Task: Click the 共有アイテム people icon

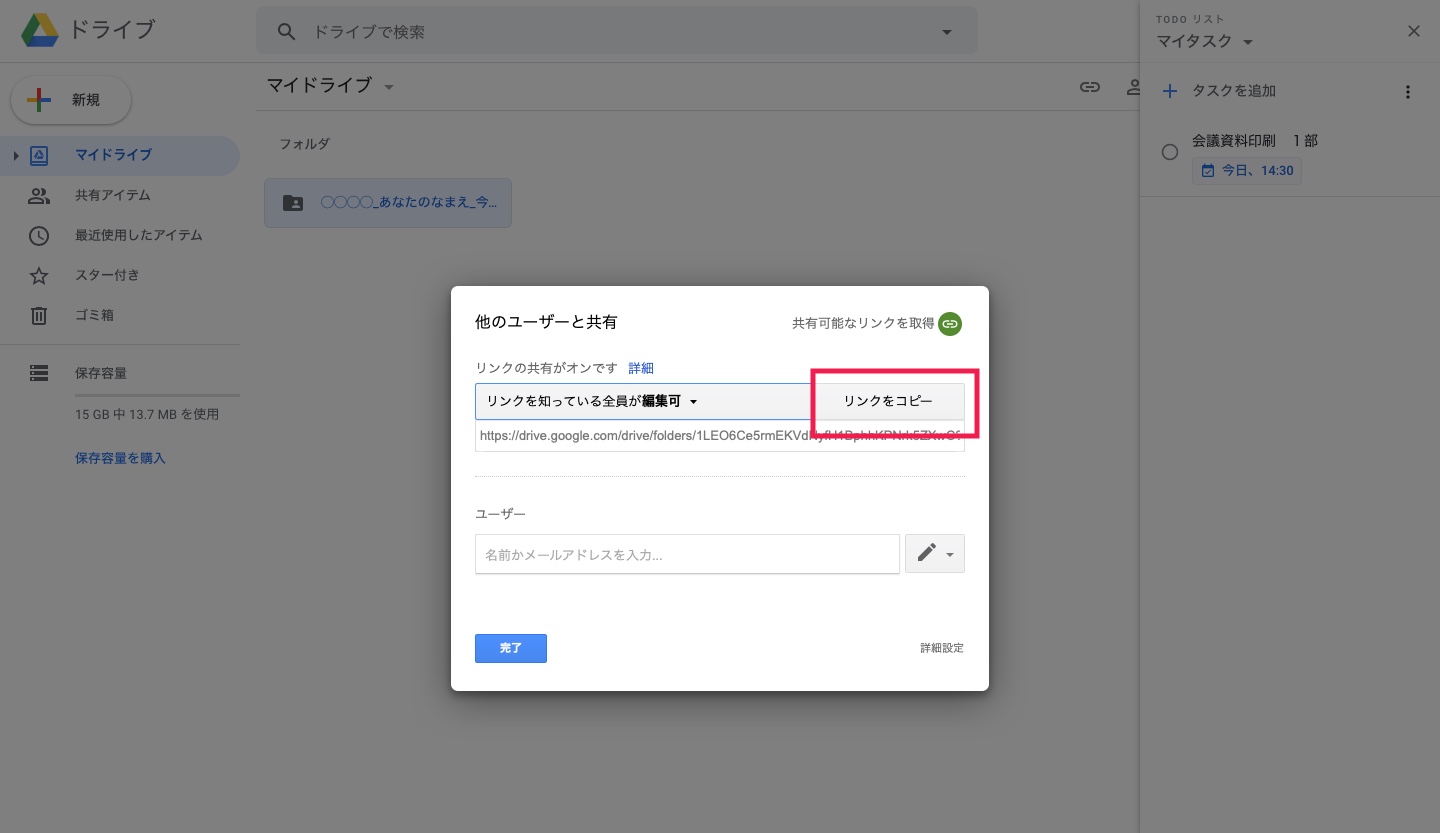Action: click(39, 195)
